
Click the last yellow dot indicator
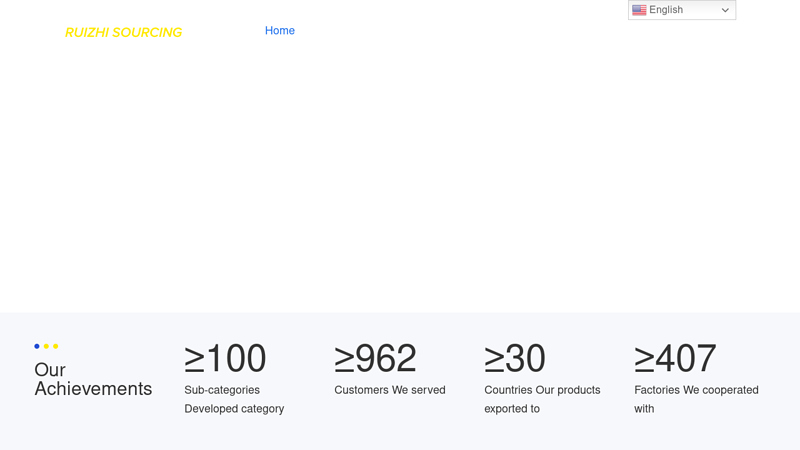tap(56, 346)
